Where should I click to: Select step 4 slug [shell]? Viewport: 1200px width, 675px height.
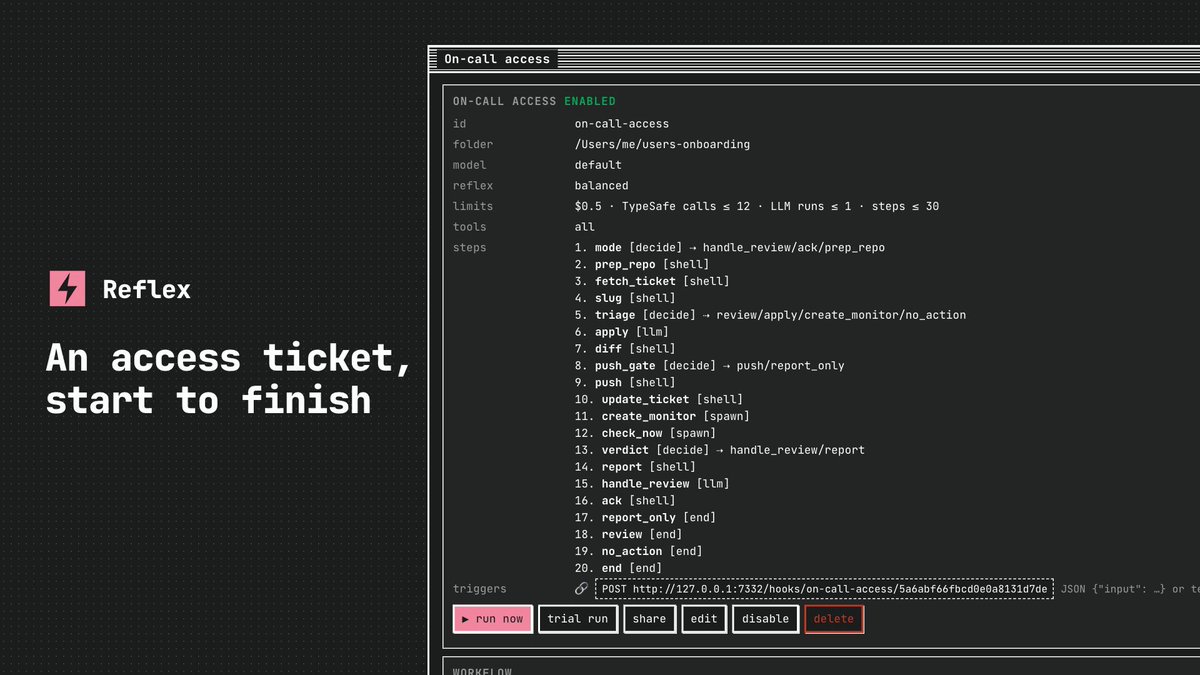click(625, 298)
